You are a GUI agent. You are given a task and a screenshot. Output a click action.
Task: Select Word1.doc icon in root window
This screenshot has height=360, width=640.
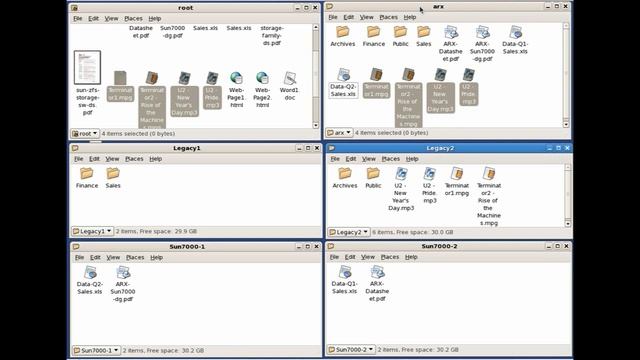coord(289,78)
